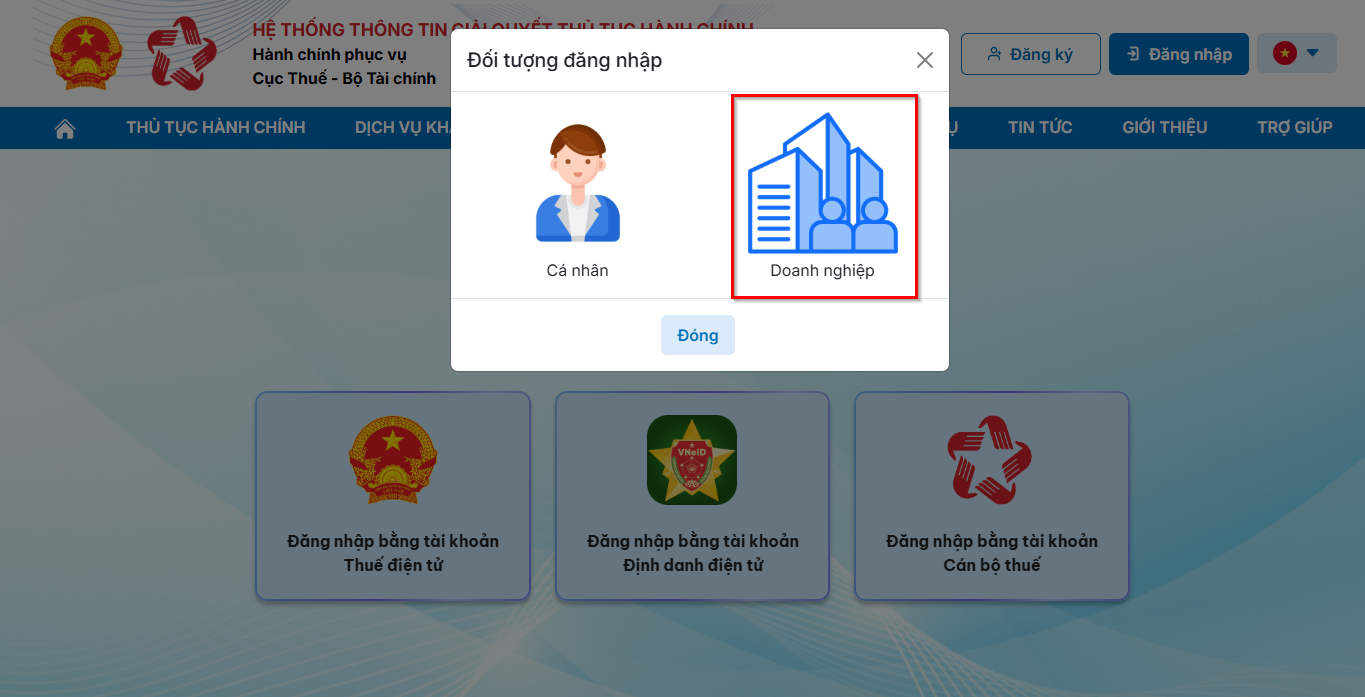Screen dimensions: 1365x697
Task: Open the language flag dropdown
Action: (x=1297, y=53)
